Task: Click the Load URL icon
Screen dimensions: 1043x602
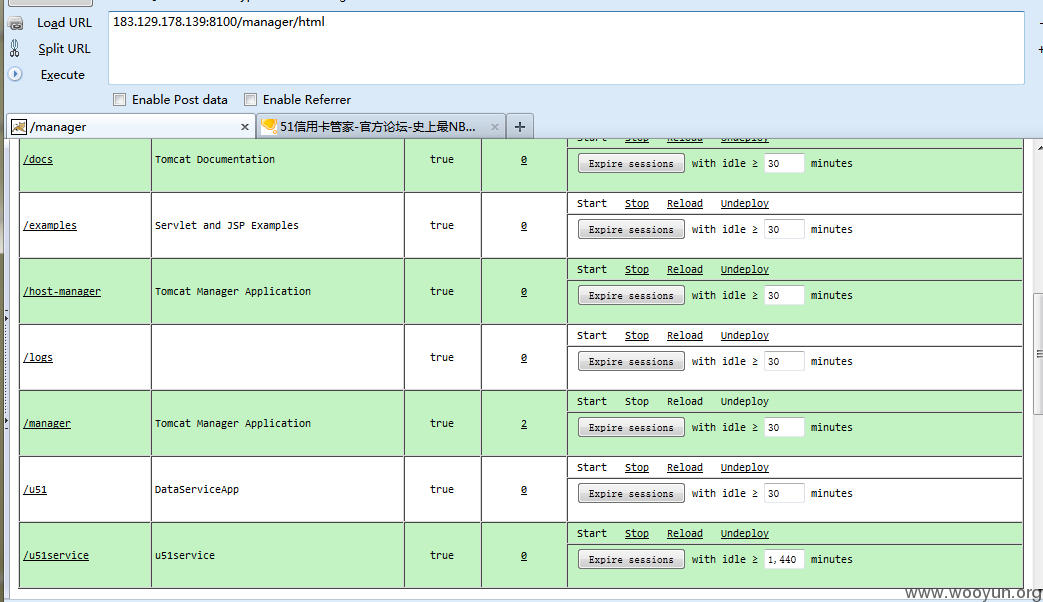Action: (x=15, y=23)
